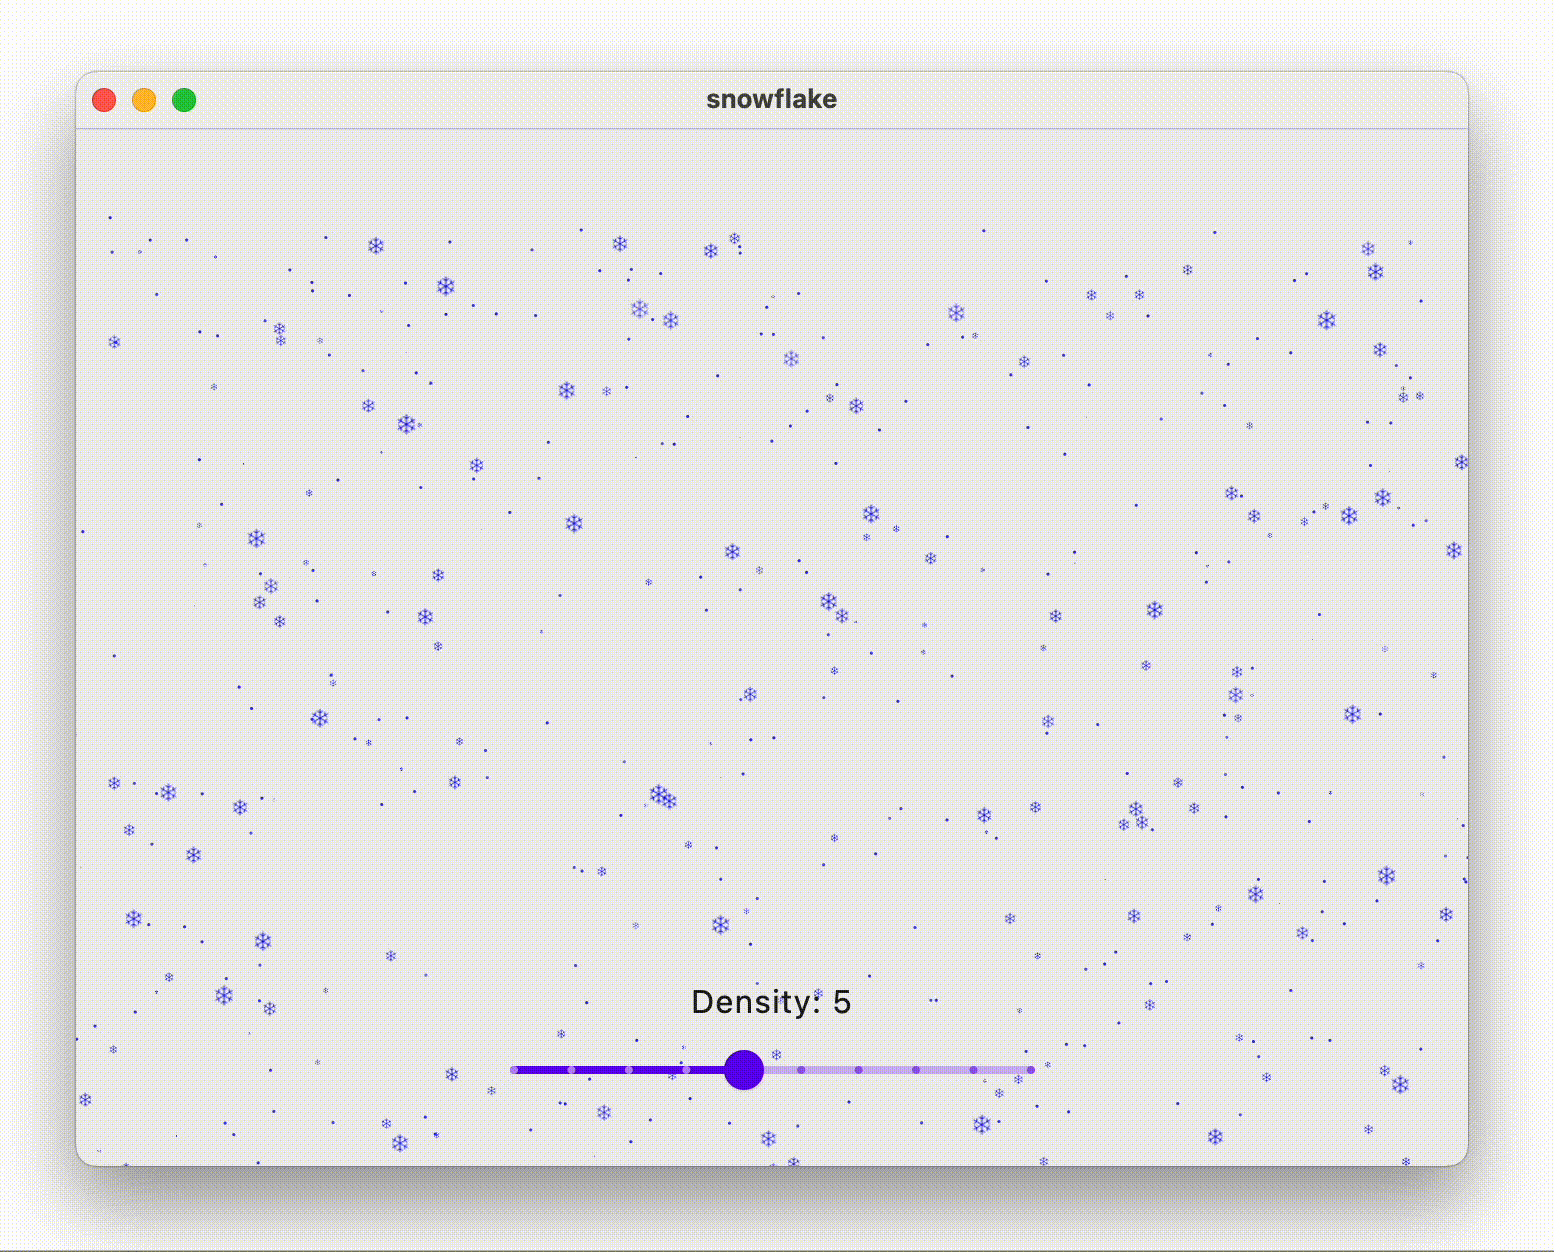Close the snowflake window with the red button
The image size is (1554, 1252).
(104, 100)
